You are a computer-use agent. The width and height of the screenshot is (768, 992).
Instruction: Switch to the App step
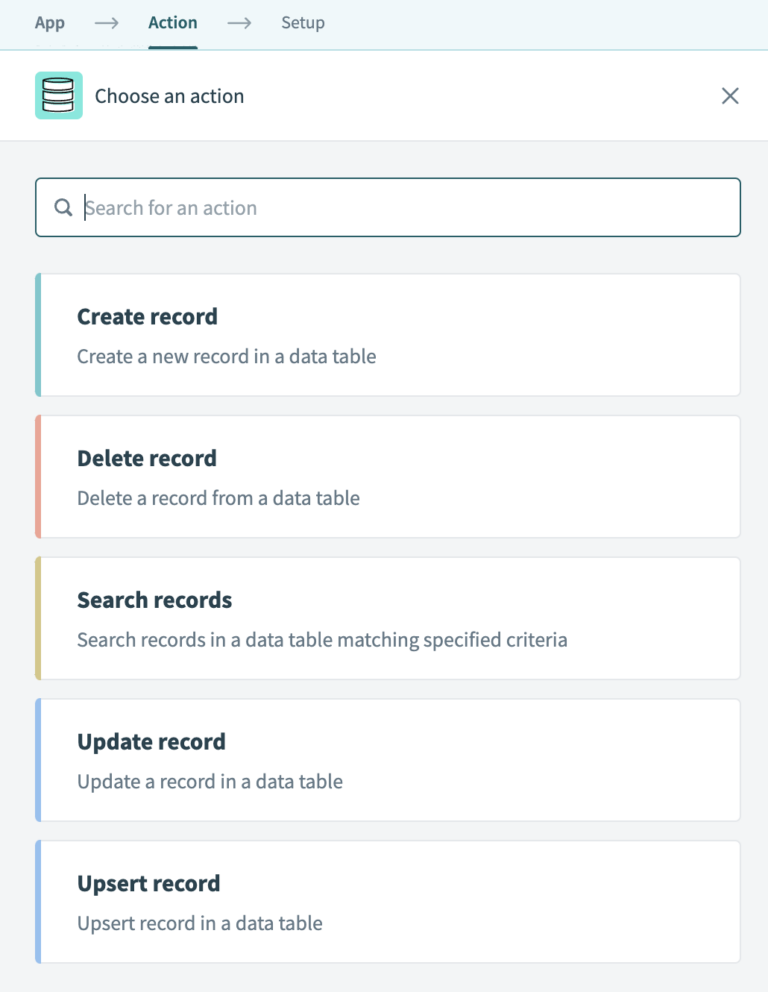[50, 22]
